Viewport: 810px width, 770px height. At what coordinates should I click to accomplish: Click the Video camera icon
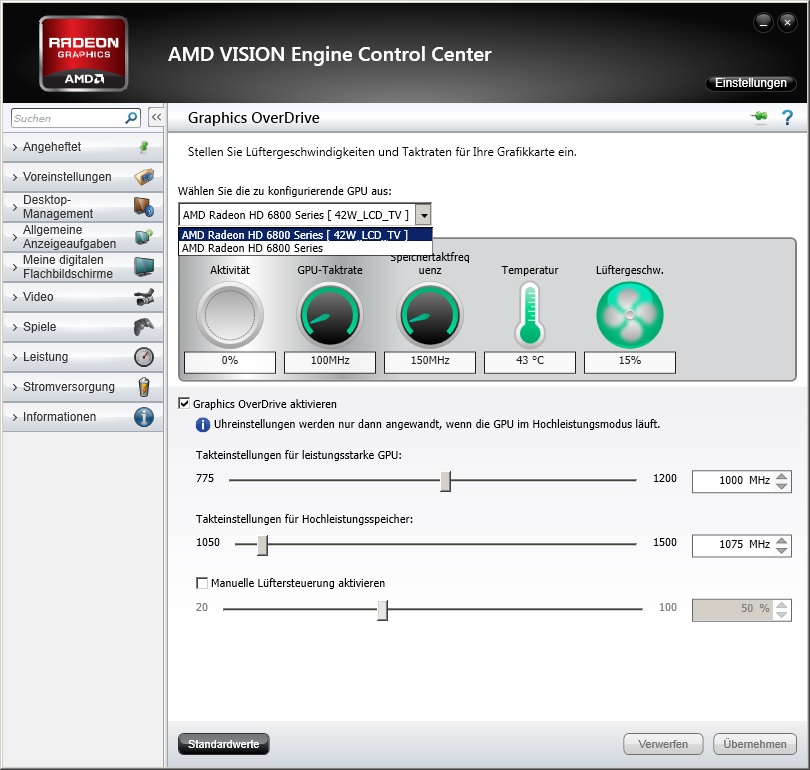[144, 297]
